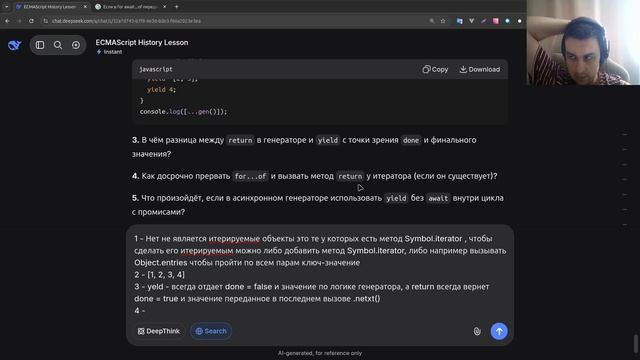Start a new chat with plus icon
This screenshot has height=360, width=640.
click(76, 45)
